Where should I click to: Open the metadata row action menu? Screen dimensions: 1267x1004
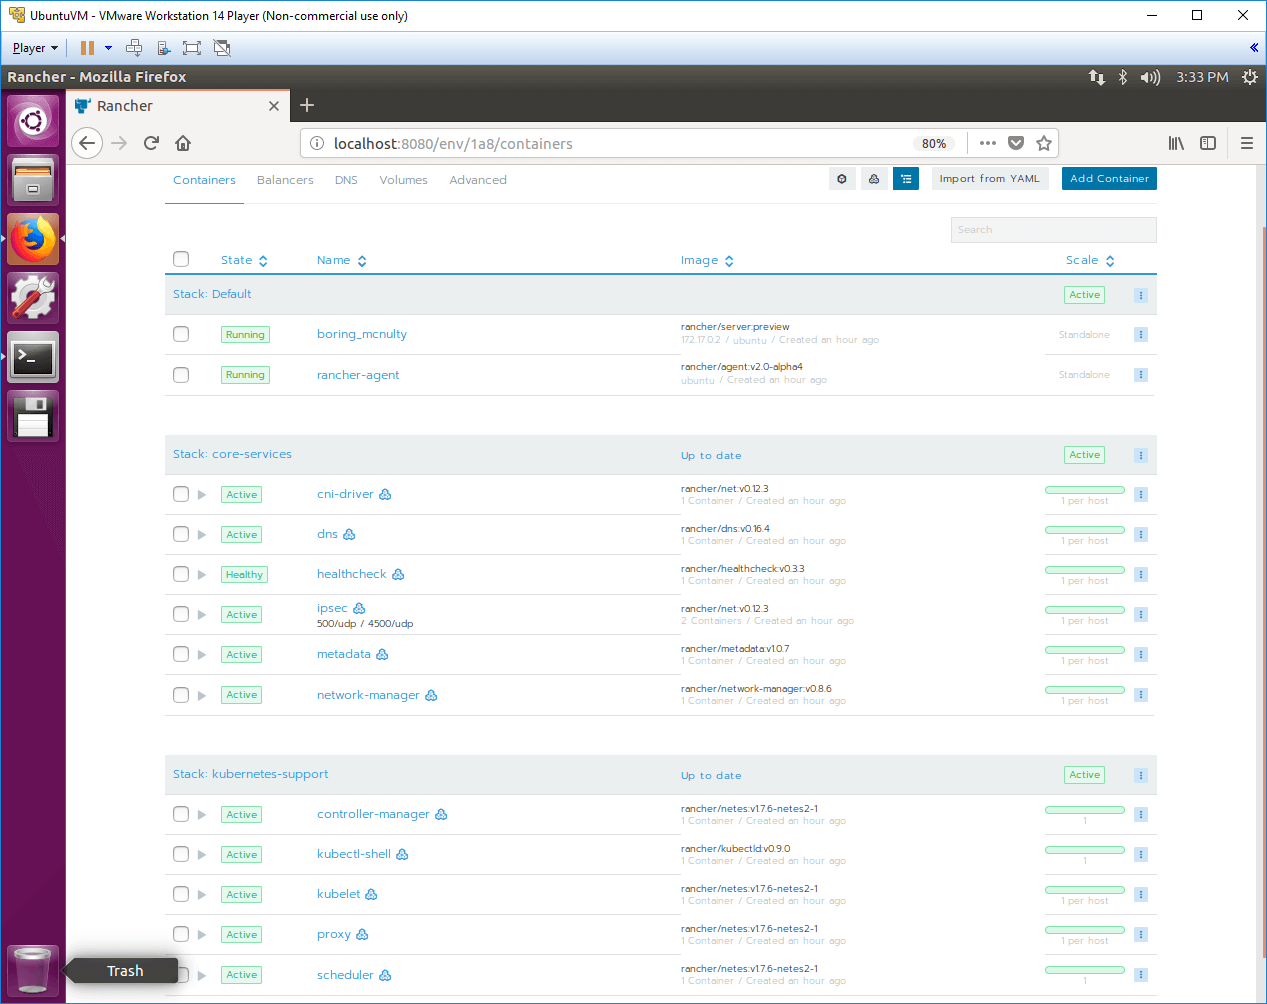[1140, 655]
